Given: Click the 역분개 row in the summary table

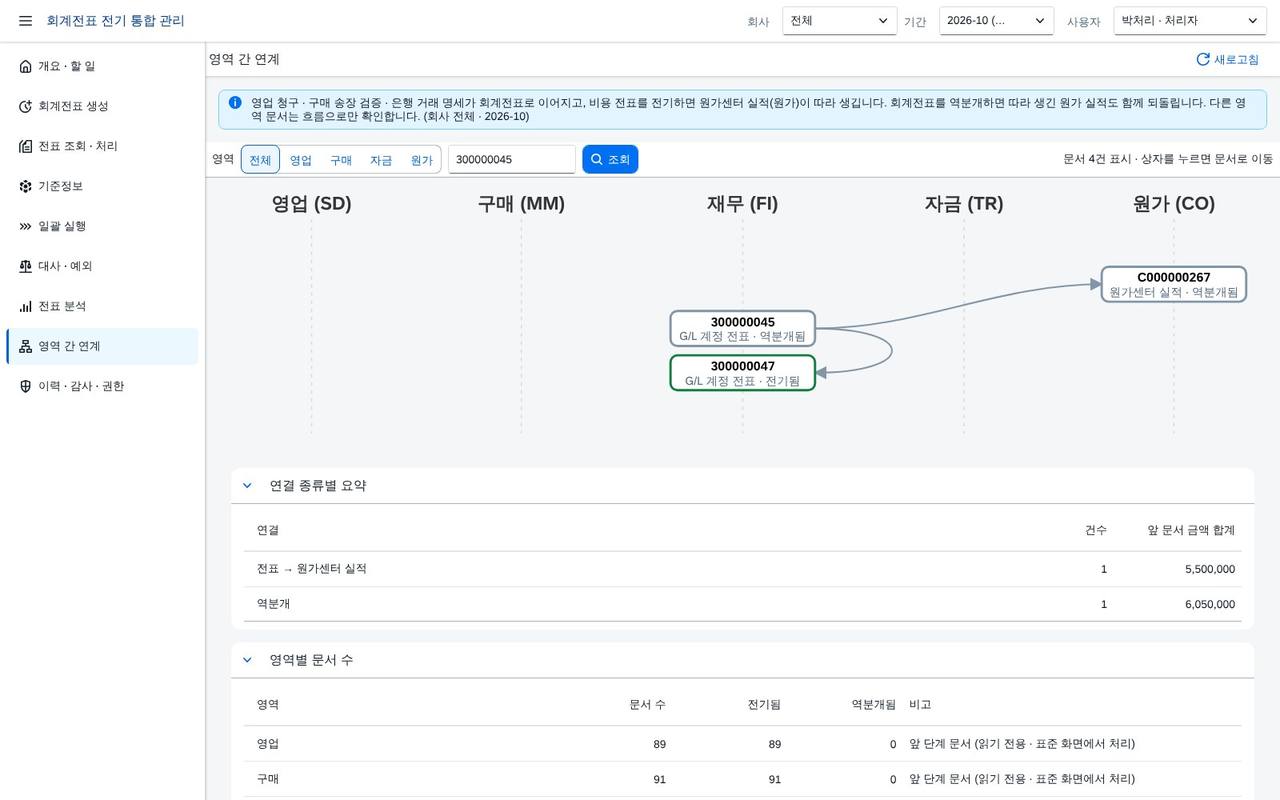Looking at the screenshot, I should coord(743,604).
